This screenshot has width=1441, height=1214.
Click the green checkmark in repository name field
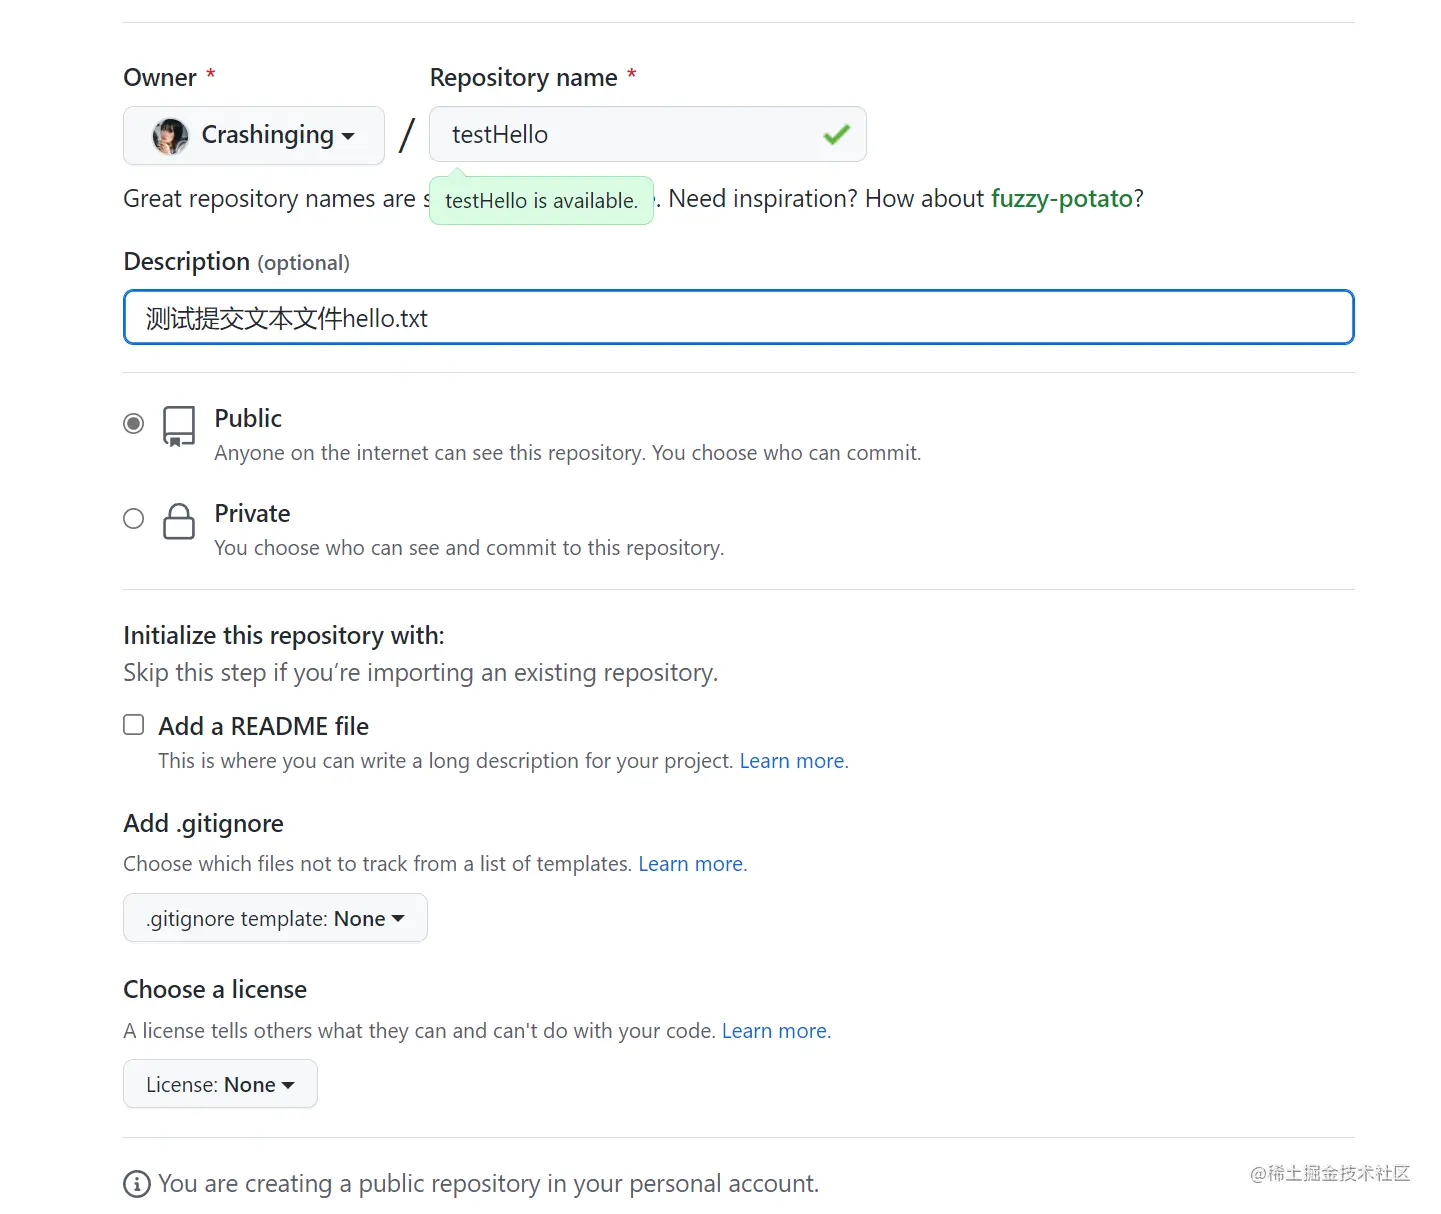(x=837, y=134)
